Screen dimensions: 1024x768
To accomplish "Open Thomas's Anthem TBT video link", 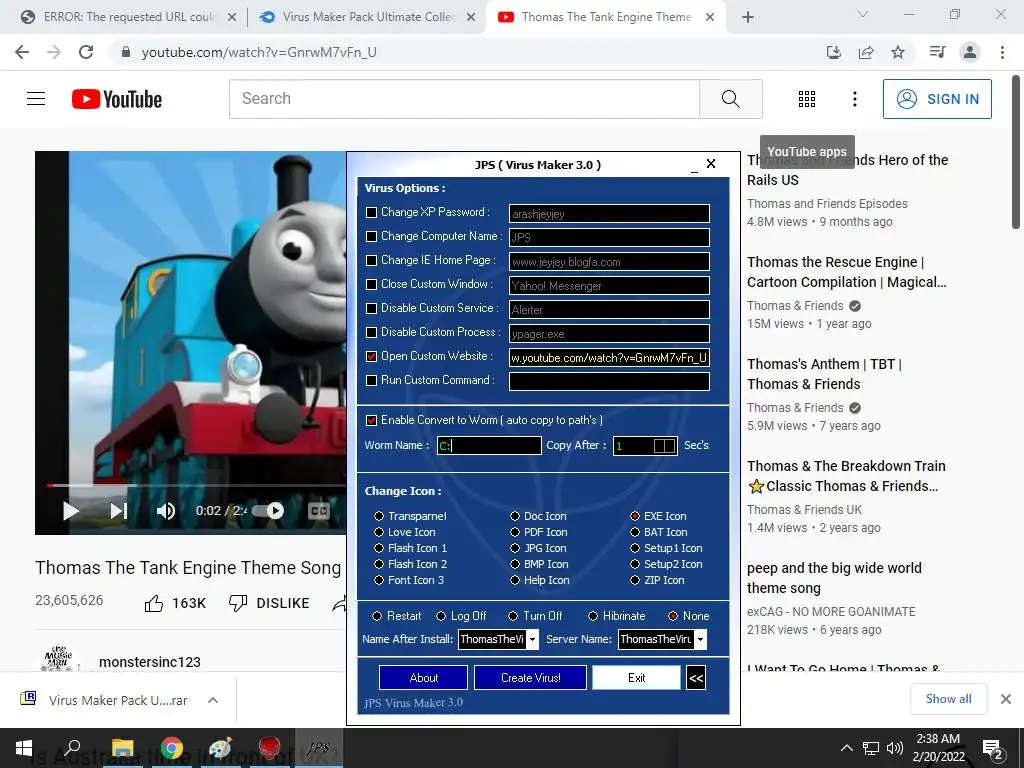I will 824,374.
